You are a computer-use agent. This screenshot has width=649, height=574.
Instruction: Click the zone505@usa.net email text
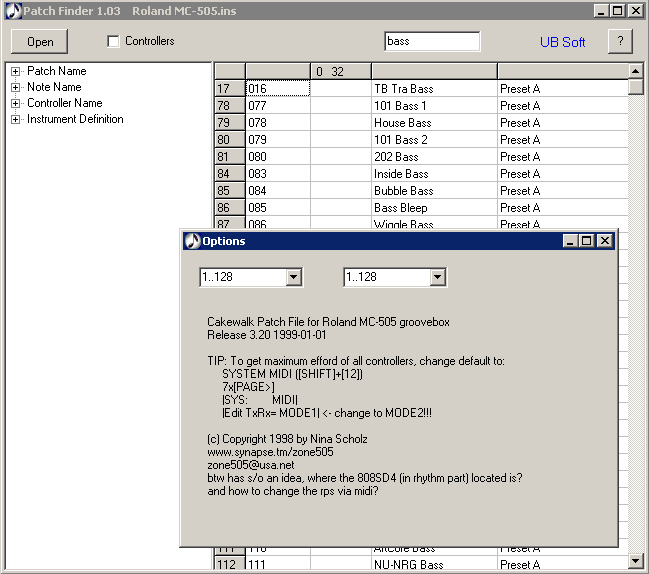[x=251, y=465]
